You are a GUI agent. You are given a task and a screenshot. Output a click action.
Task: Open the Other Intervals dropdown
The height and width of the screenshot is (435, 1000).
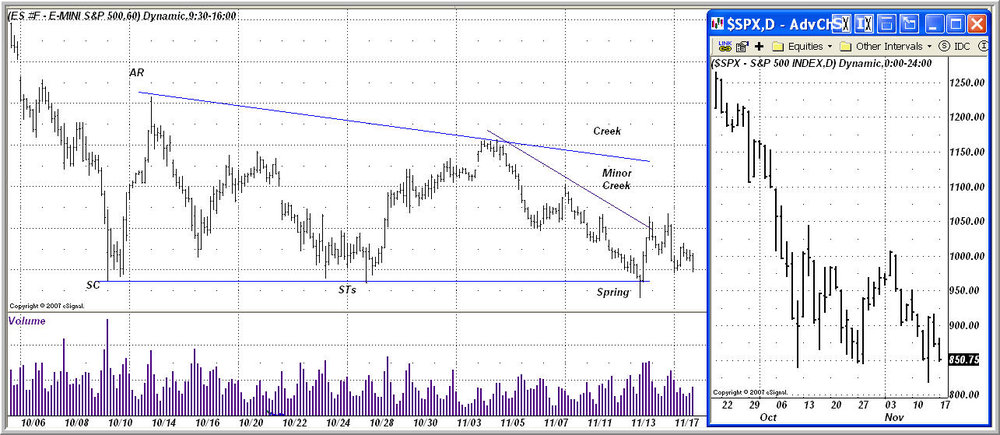point(886,46)
